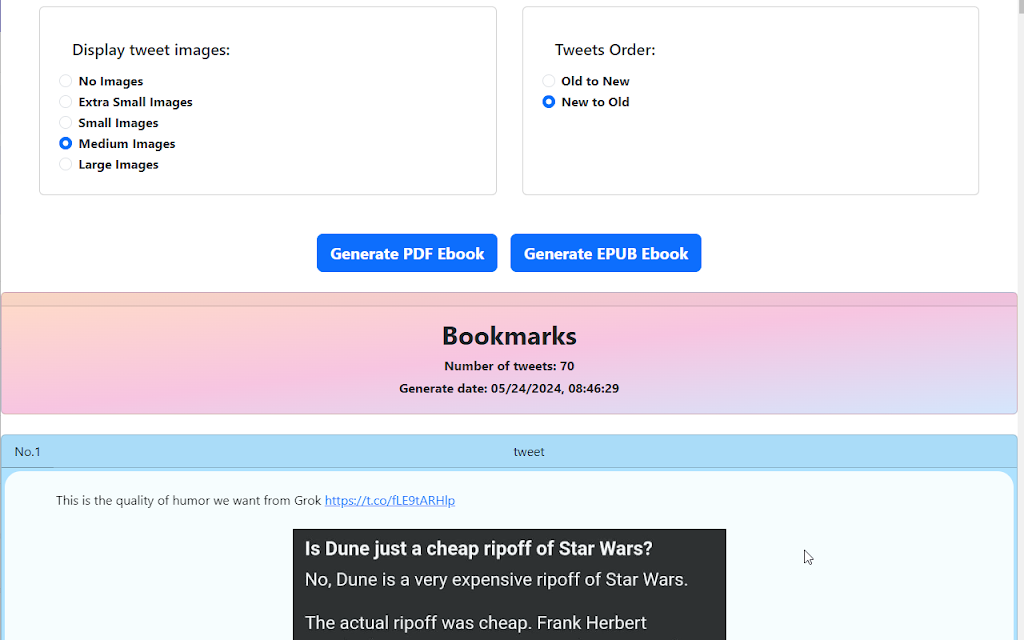Viewport: 1024px width, 640px height.
Task: Select the Small Images radio button
Action: tap(65, 123)
